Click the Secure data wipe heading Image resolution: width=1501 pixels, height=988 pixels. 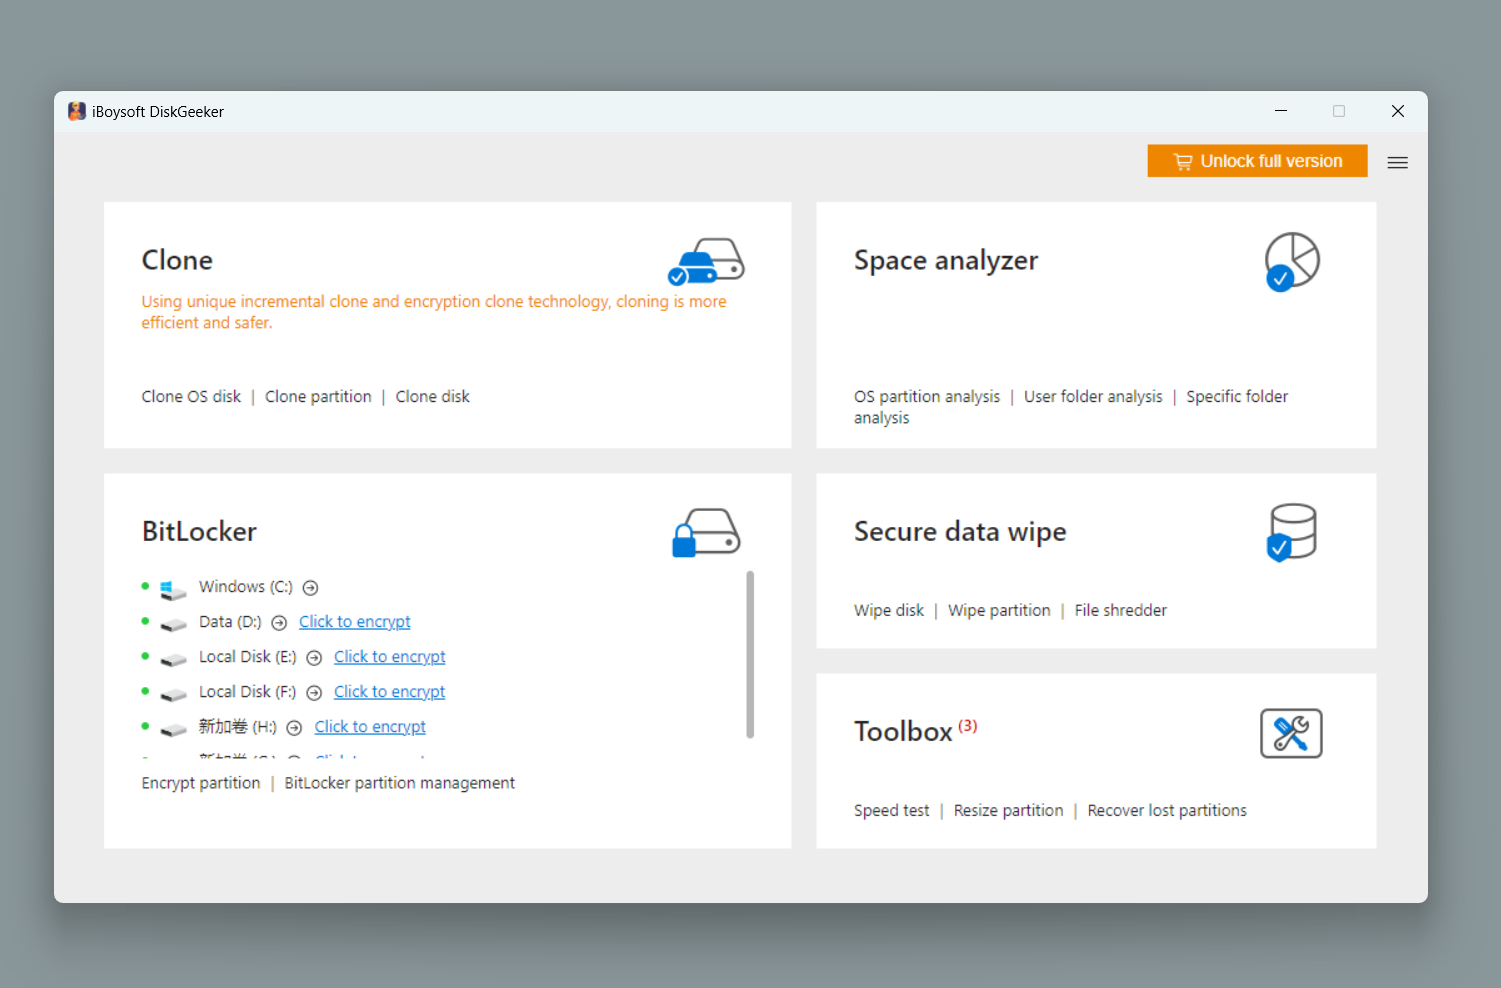960,532
